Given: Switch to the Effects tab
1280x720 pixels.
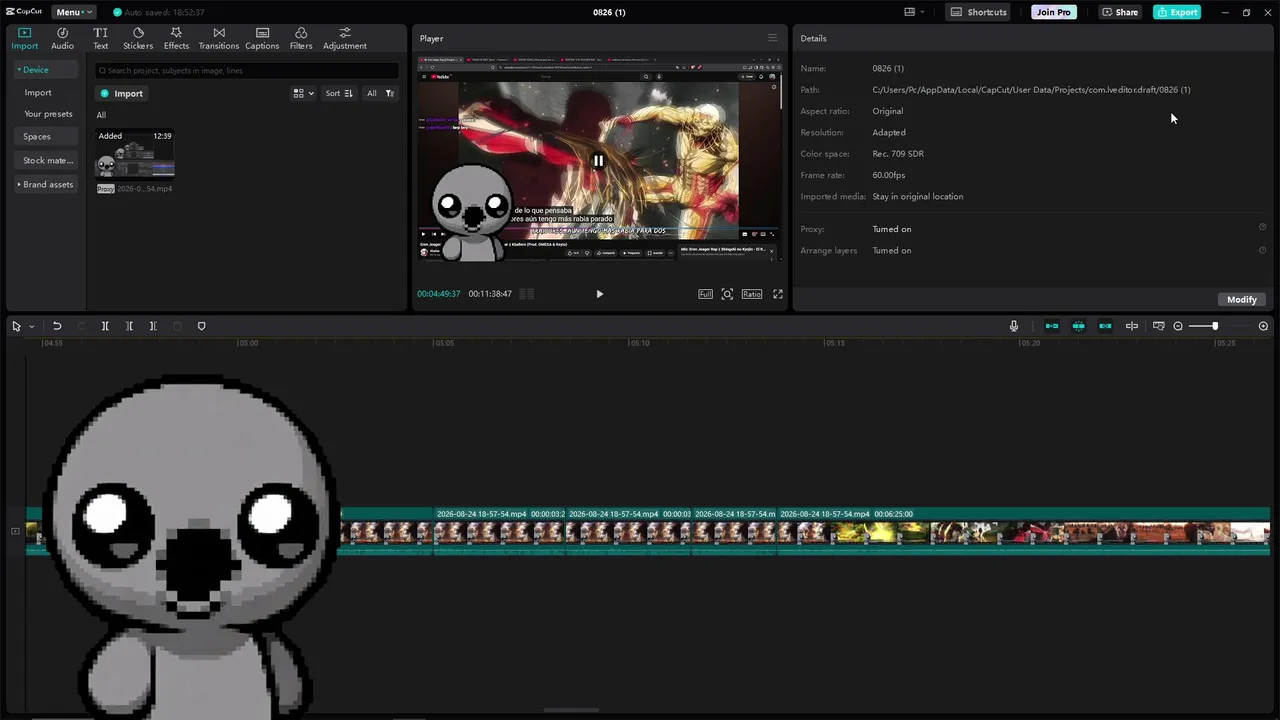Looking at the screenshot, I should coord(176,39).
